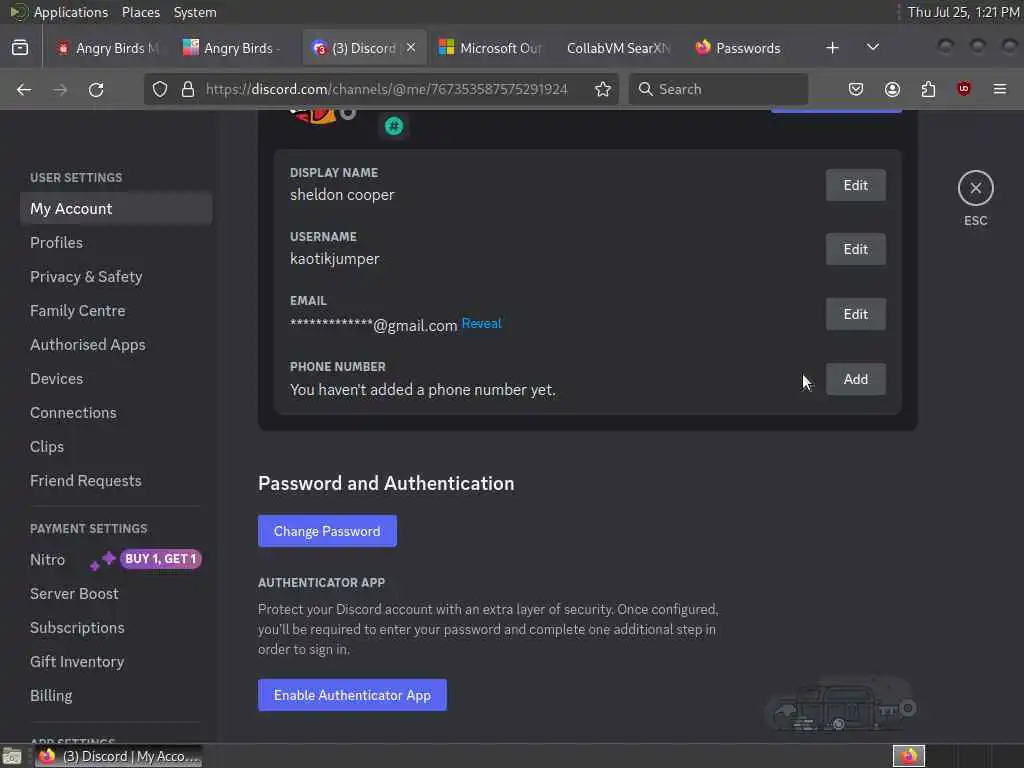Open Server Boost settings
Screen dimensions: 1024x768
point(116,593)
